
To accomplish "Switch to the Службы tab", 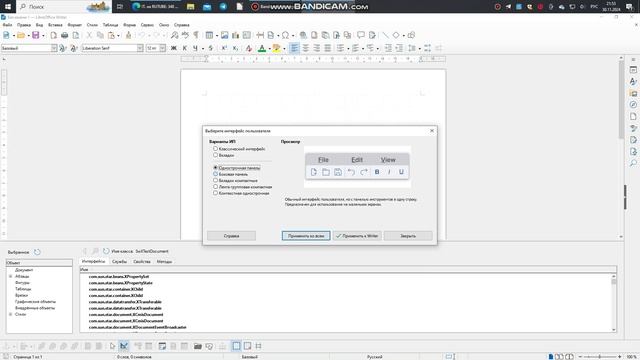I will (120, 262).
